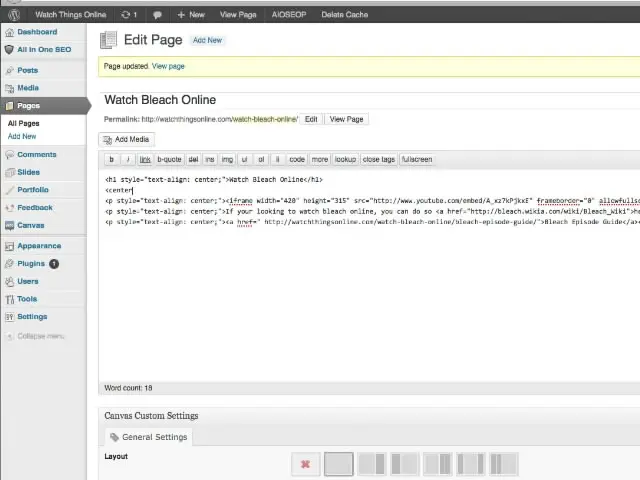Click the code quicktag button
This screenshot has width=640, height=480.
coord(297,160)
